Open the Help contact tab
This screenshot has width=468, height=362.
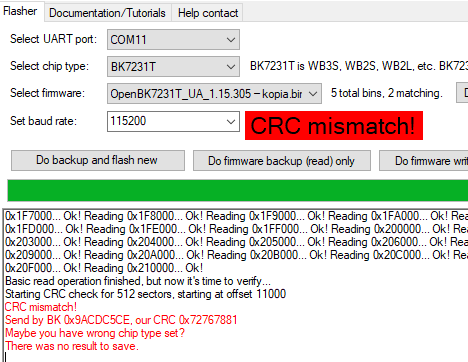[208, 13]
